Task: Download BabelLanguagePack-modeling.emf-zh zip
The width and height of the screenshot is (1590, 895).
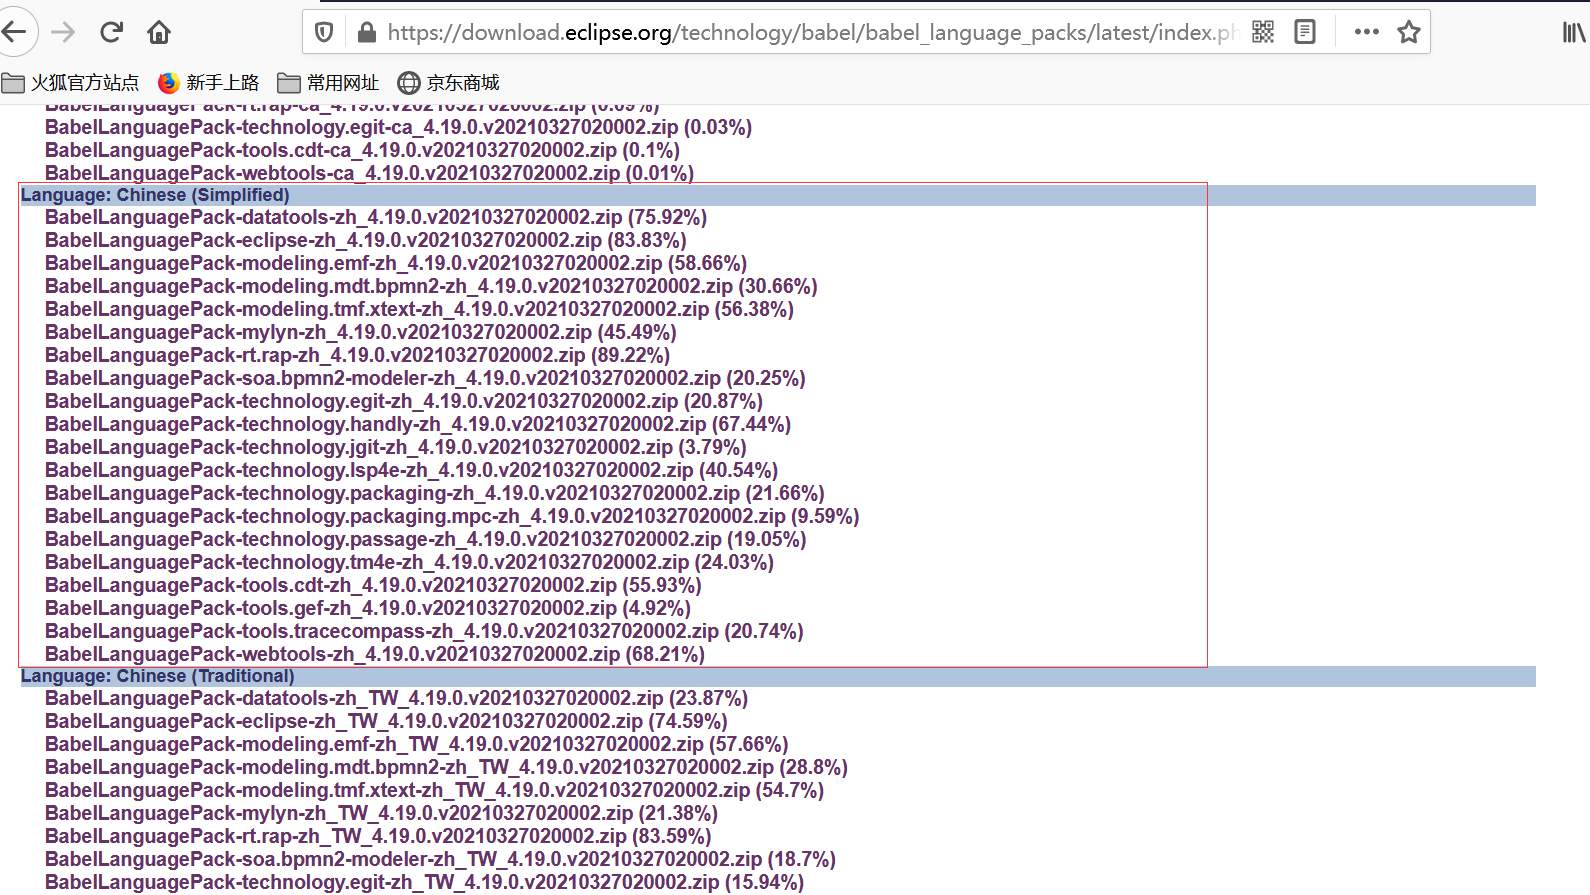Action: (x=396, y=263)
